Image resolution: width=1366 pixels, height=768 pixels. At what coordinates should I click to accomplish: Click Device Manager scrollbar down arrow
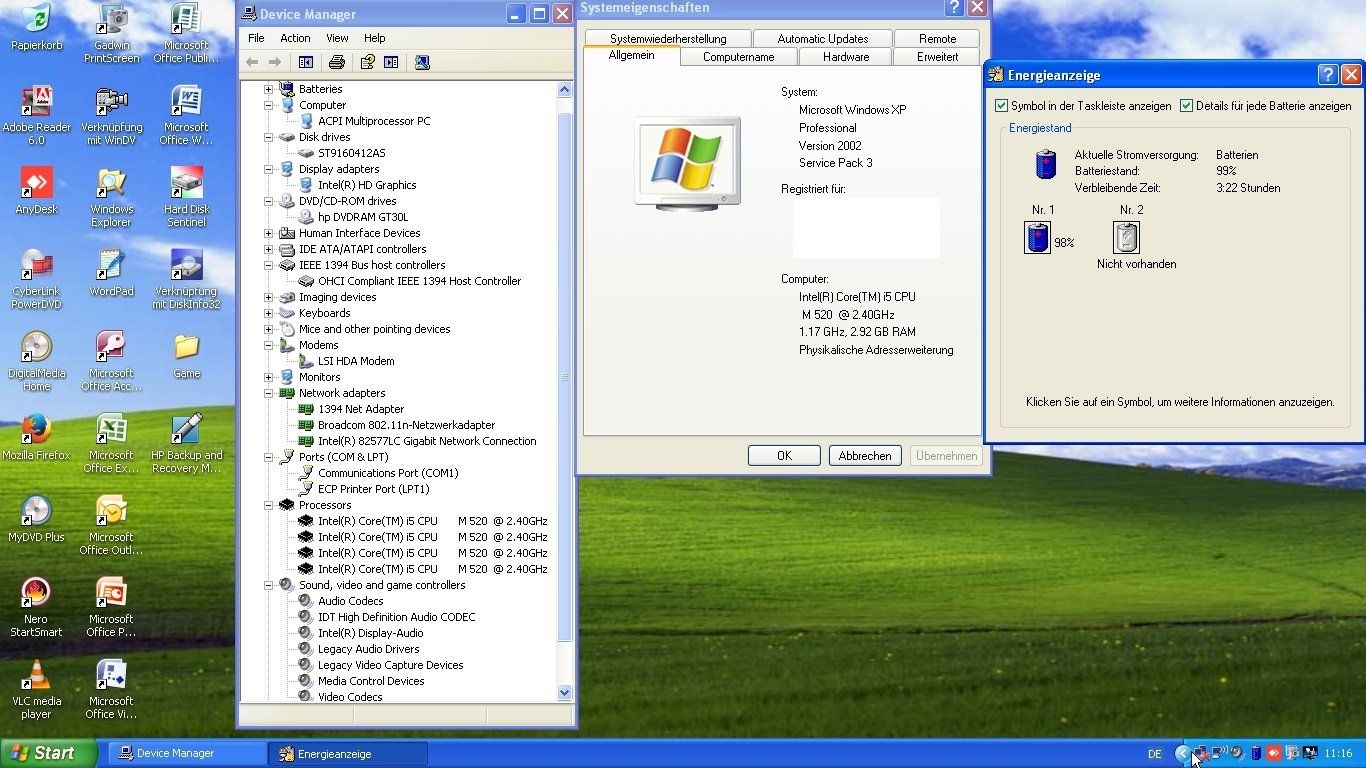click(x=564, y=692)
